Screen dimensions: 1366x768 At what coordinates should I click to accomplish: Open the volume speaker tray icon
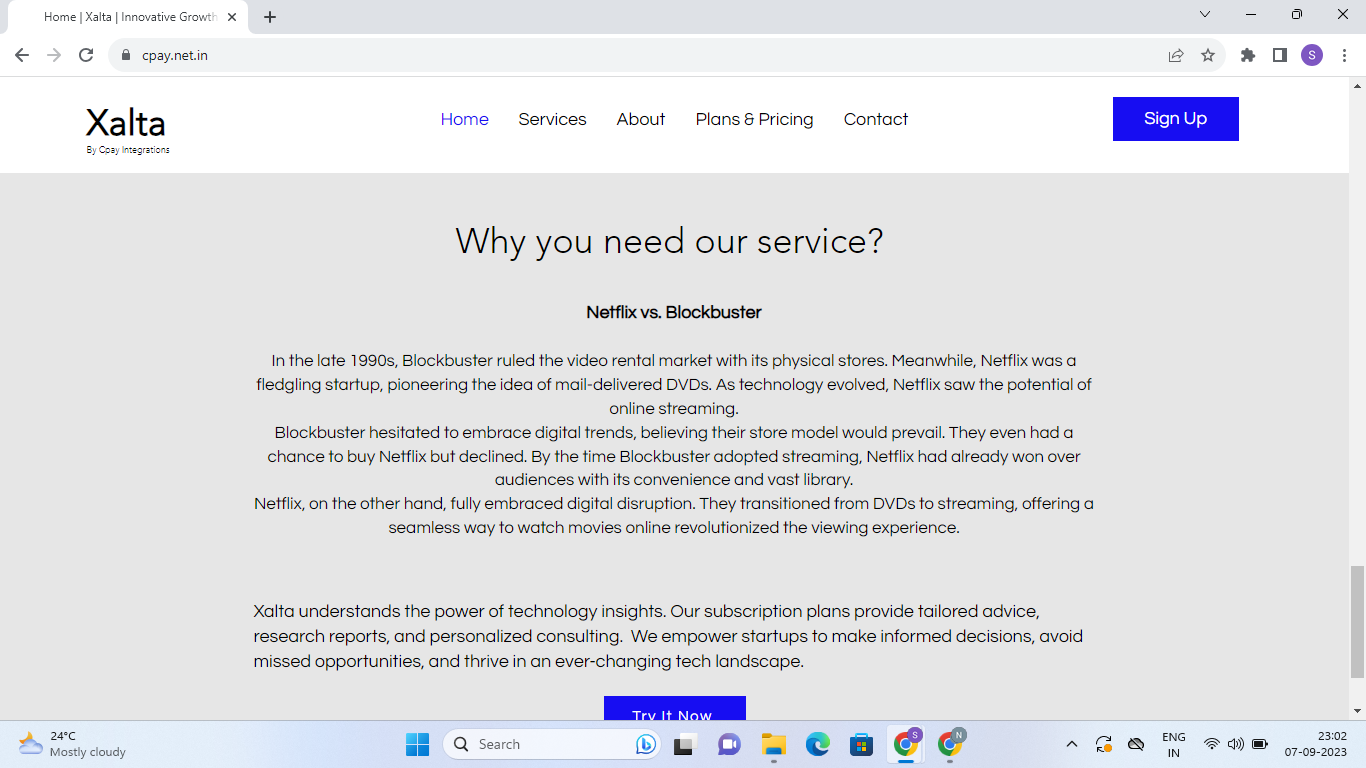(1236, 744)
